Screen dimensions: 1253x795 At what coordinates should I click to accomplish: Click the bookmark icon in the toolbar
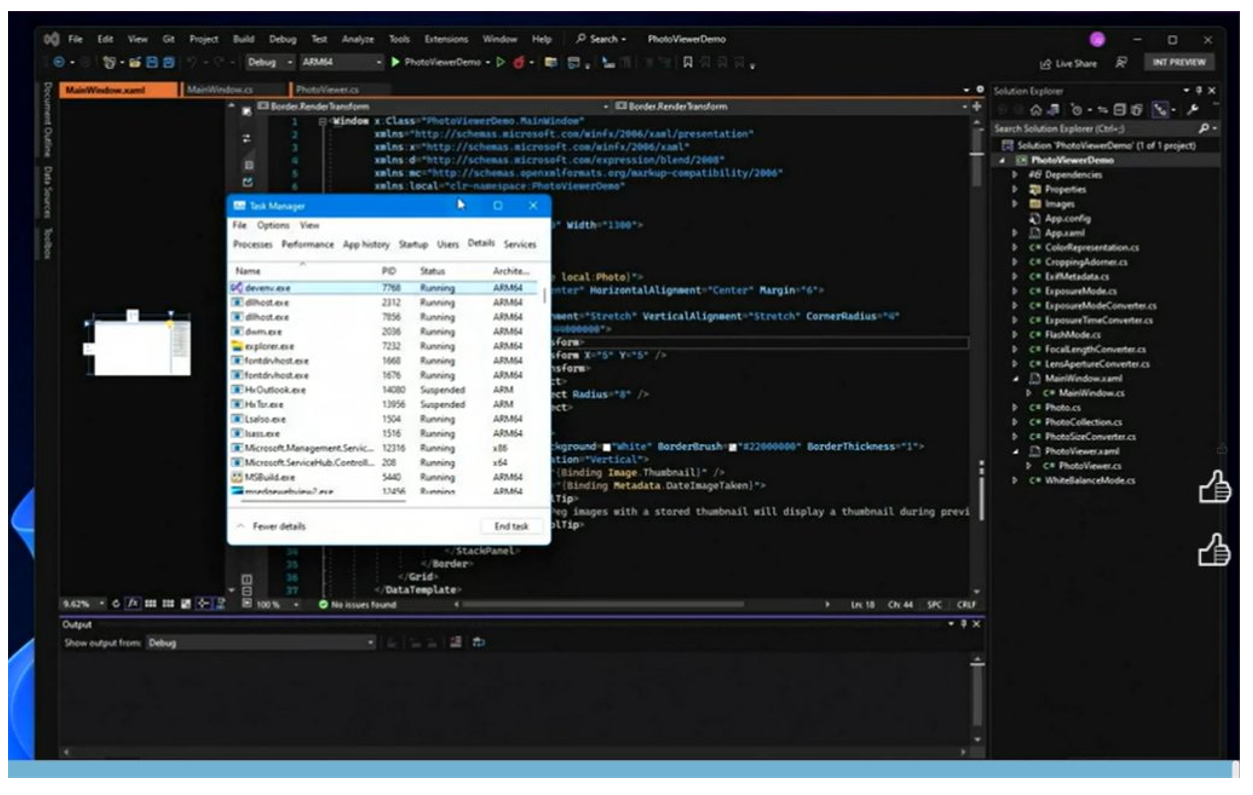tap(689, 62)
